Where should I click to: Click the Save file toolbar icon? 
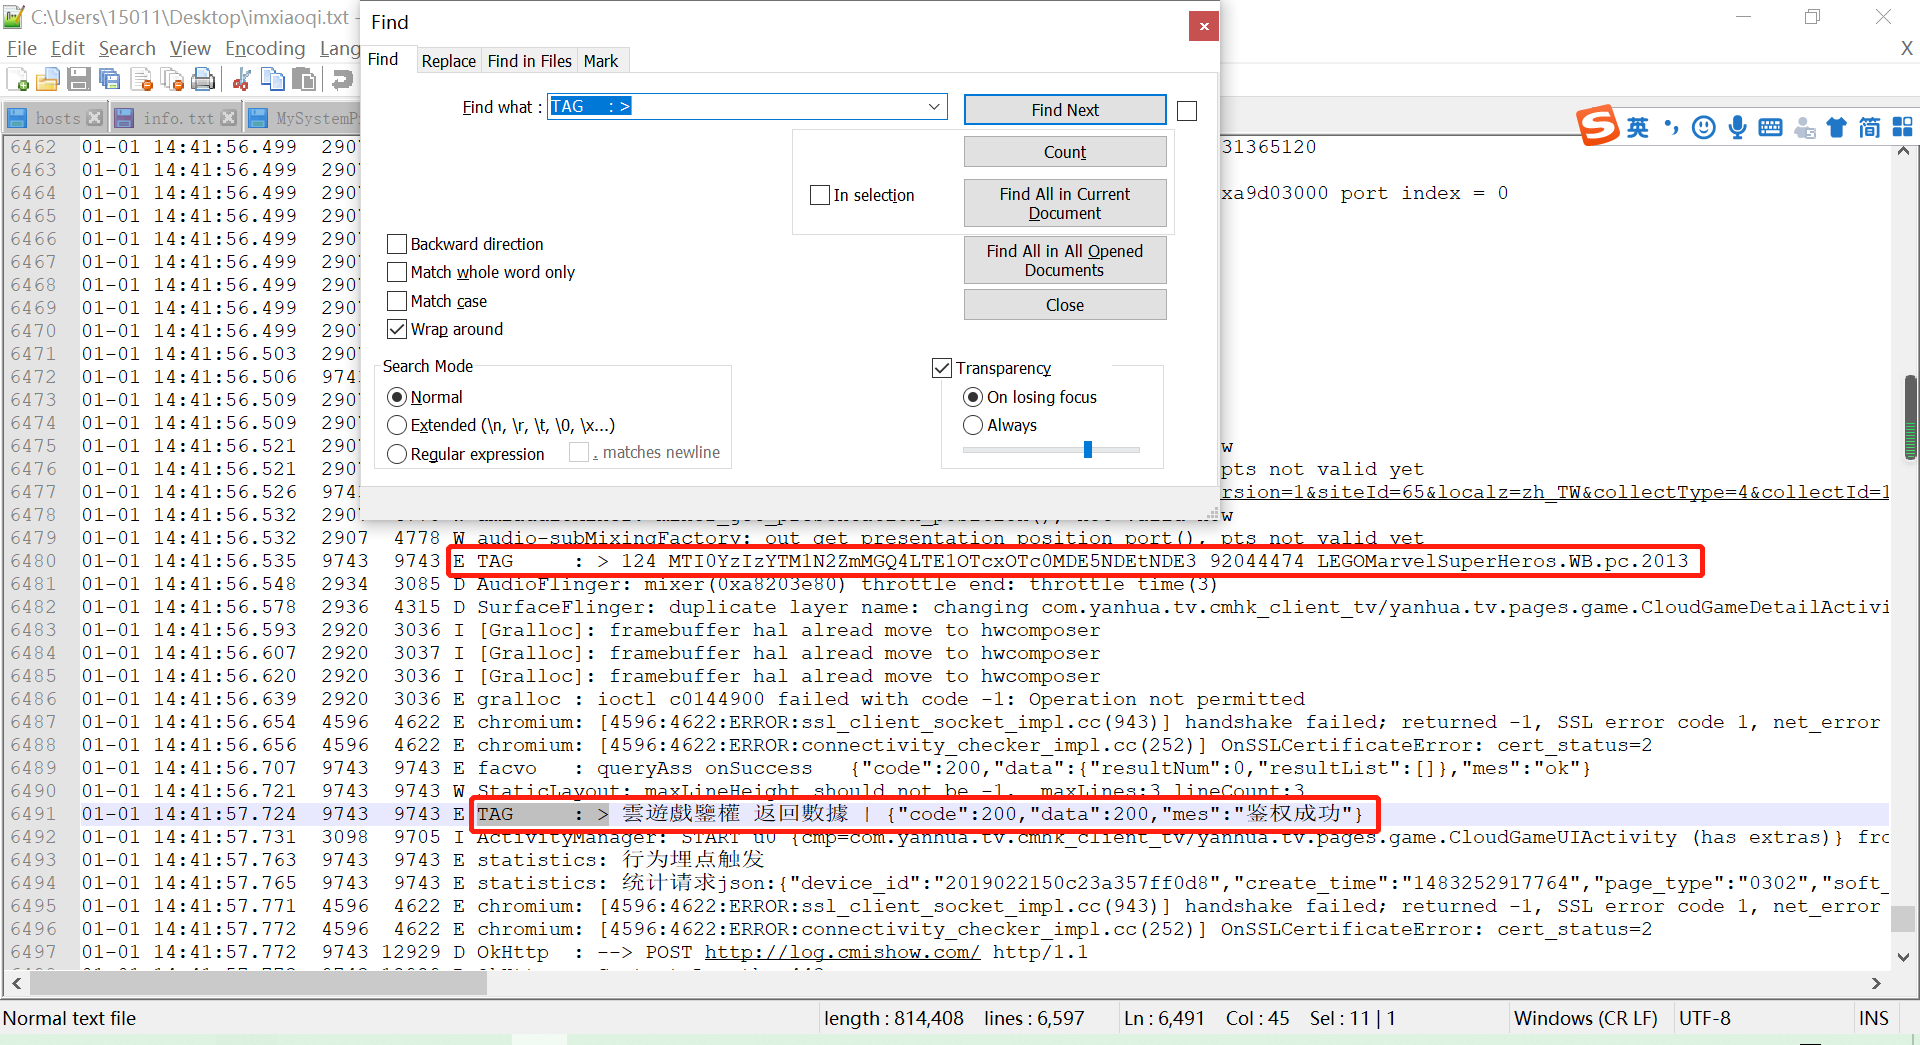[79, 80]
